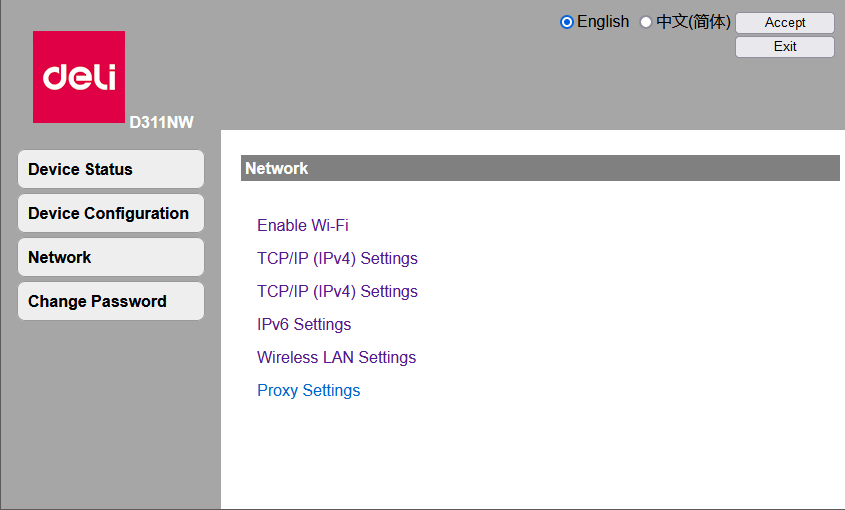
Task: Open the Device Configuration menu
Action: pyautogui.click(x=110, y=213)
